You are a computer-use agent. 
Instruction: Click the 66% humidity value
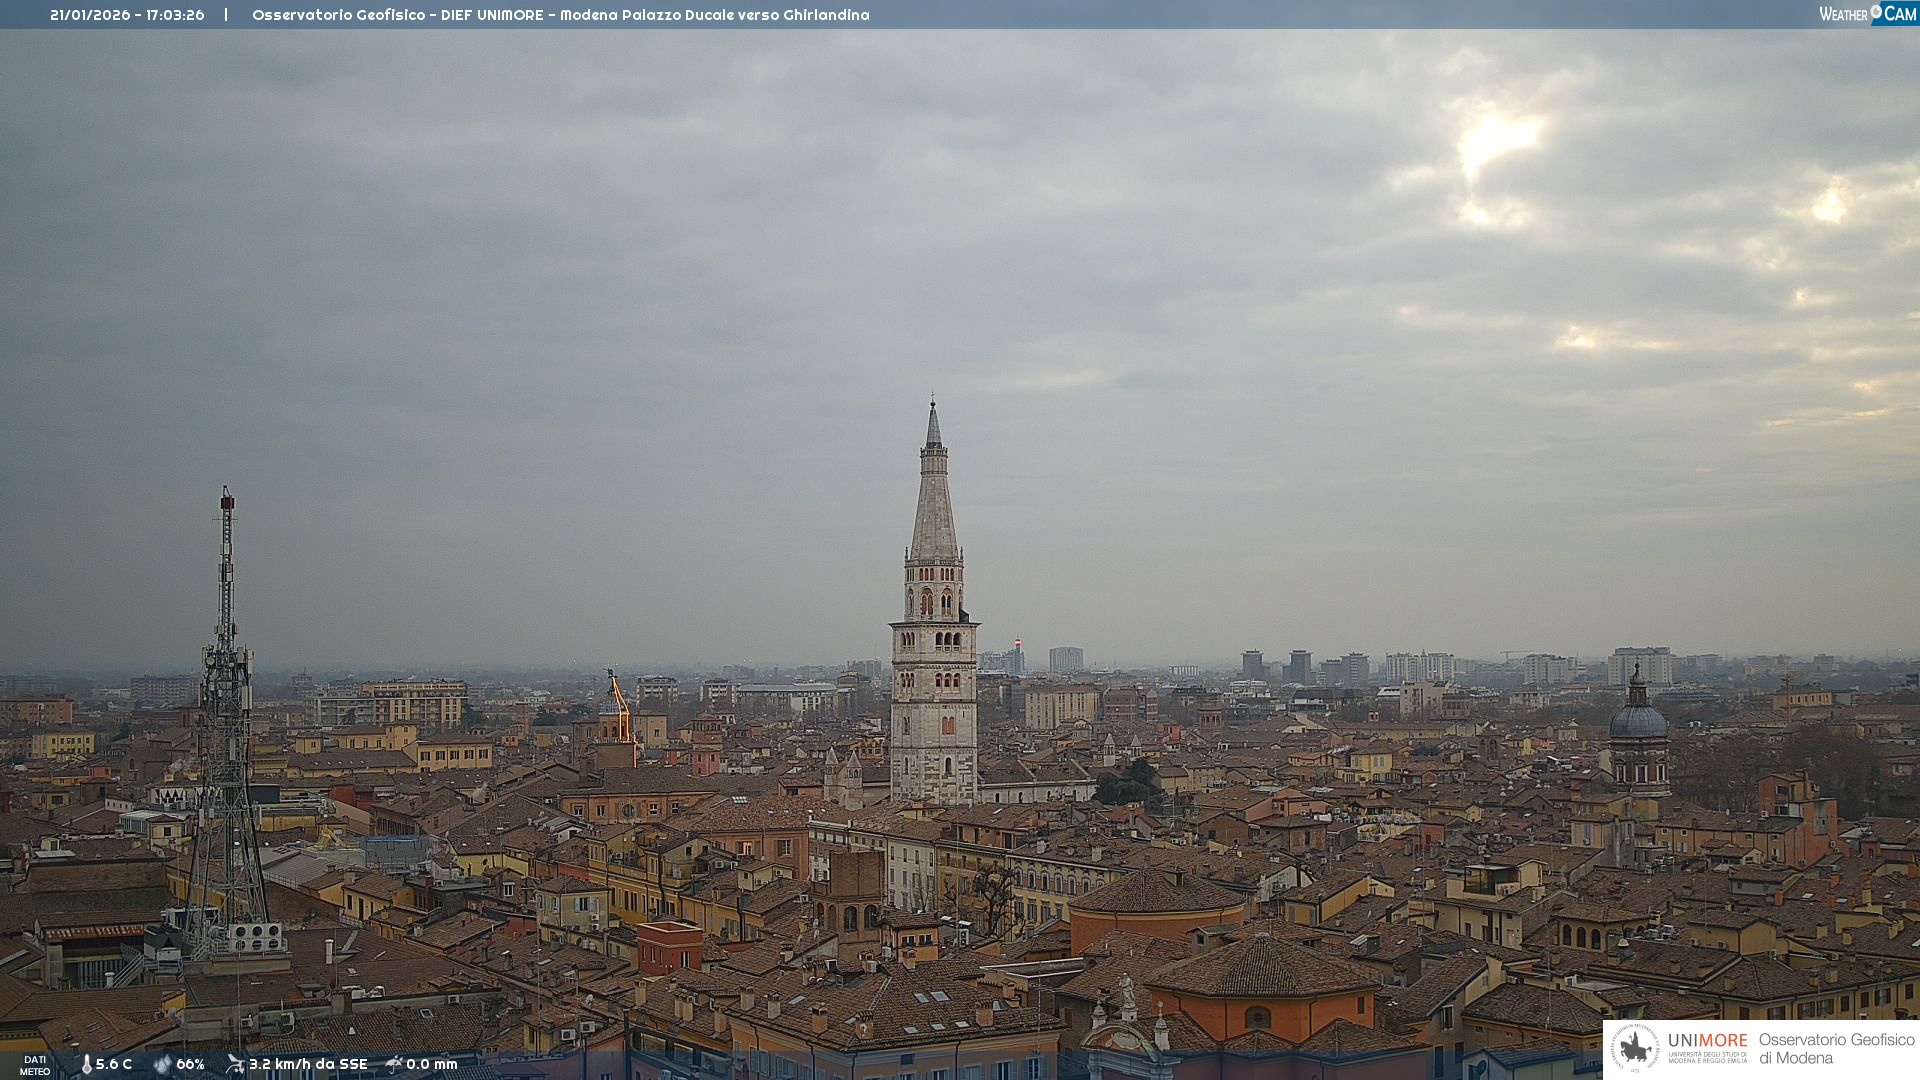(190, 1064)
